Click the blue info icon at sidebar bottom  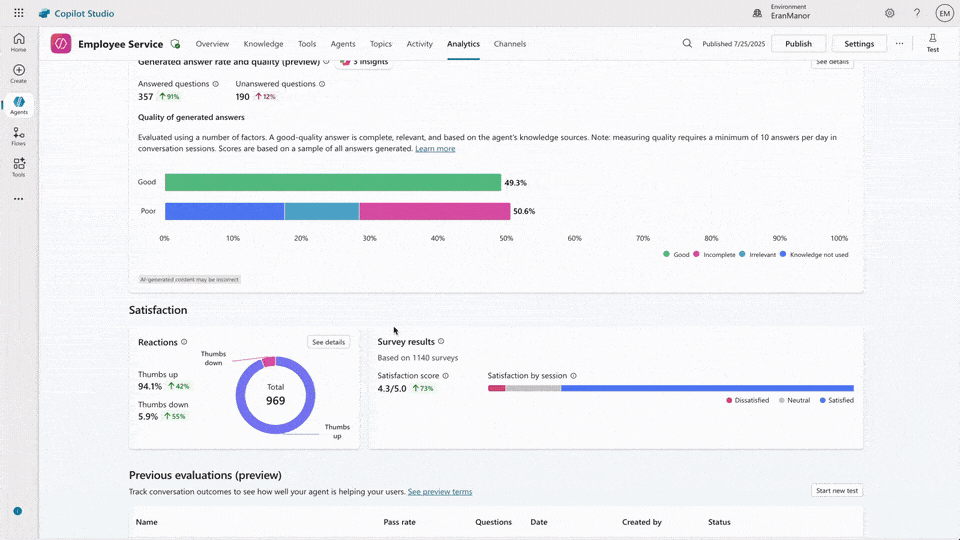[18, 511]
